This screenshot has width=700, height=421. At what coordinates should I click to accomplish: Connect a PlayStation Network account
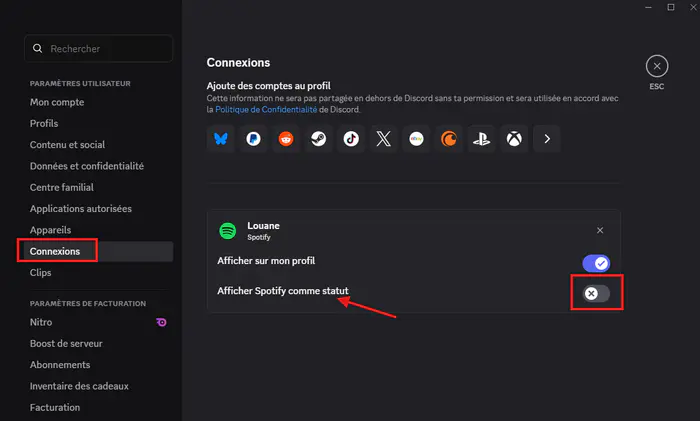pos(481,139)
